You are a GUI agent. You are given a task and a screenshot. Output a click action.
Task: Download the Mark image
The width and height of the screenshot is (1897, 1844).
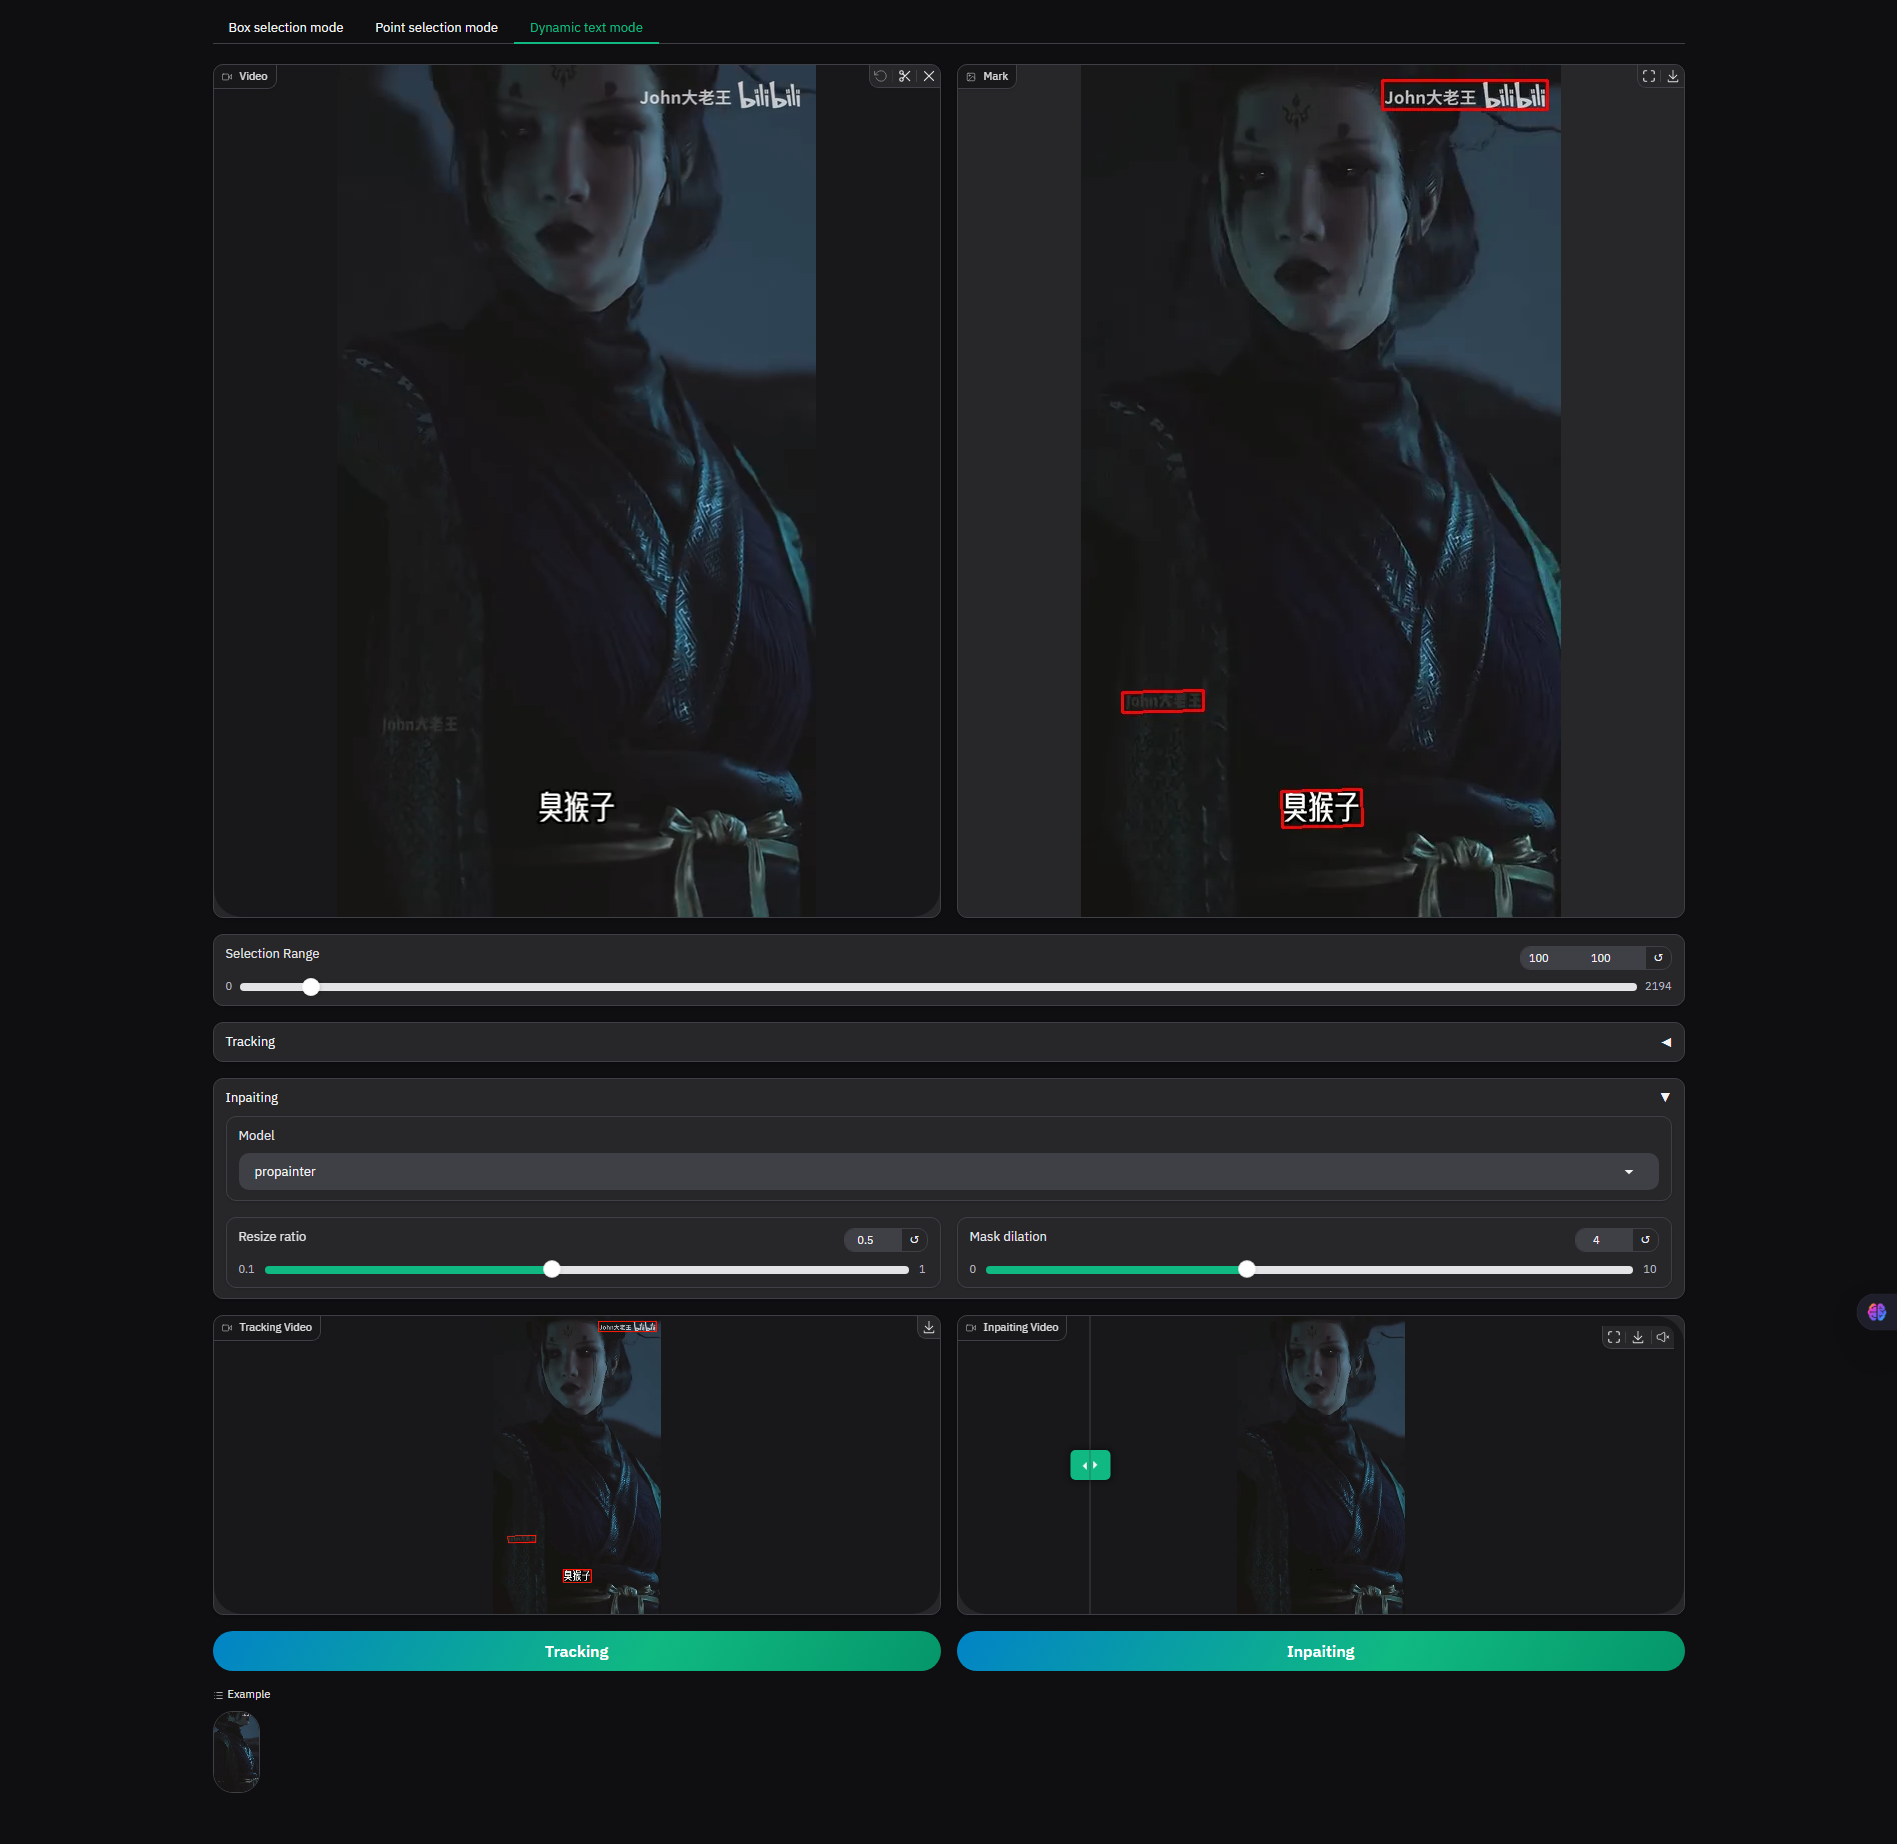pyautogui.click(x=1673, y=76)
